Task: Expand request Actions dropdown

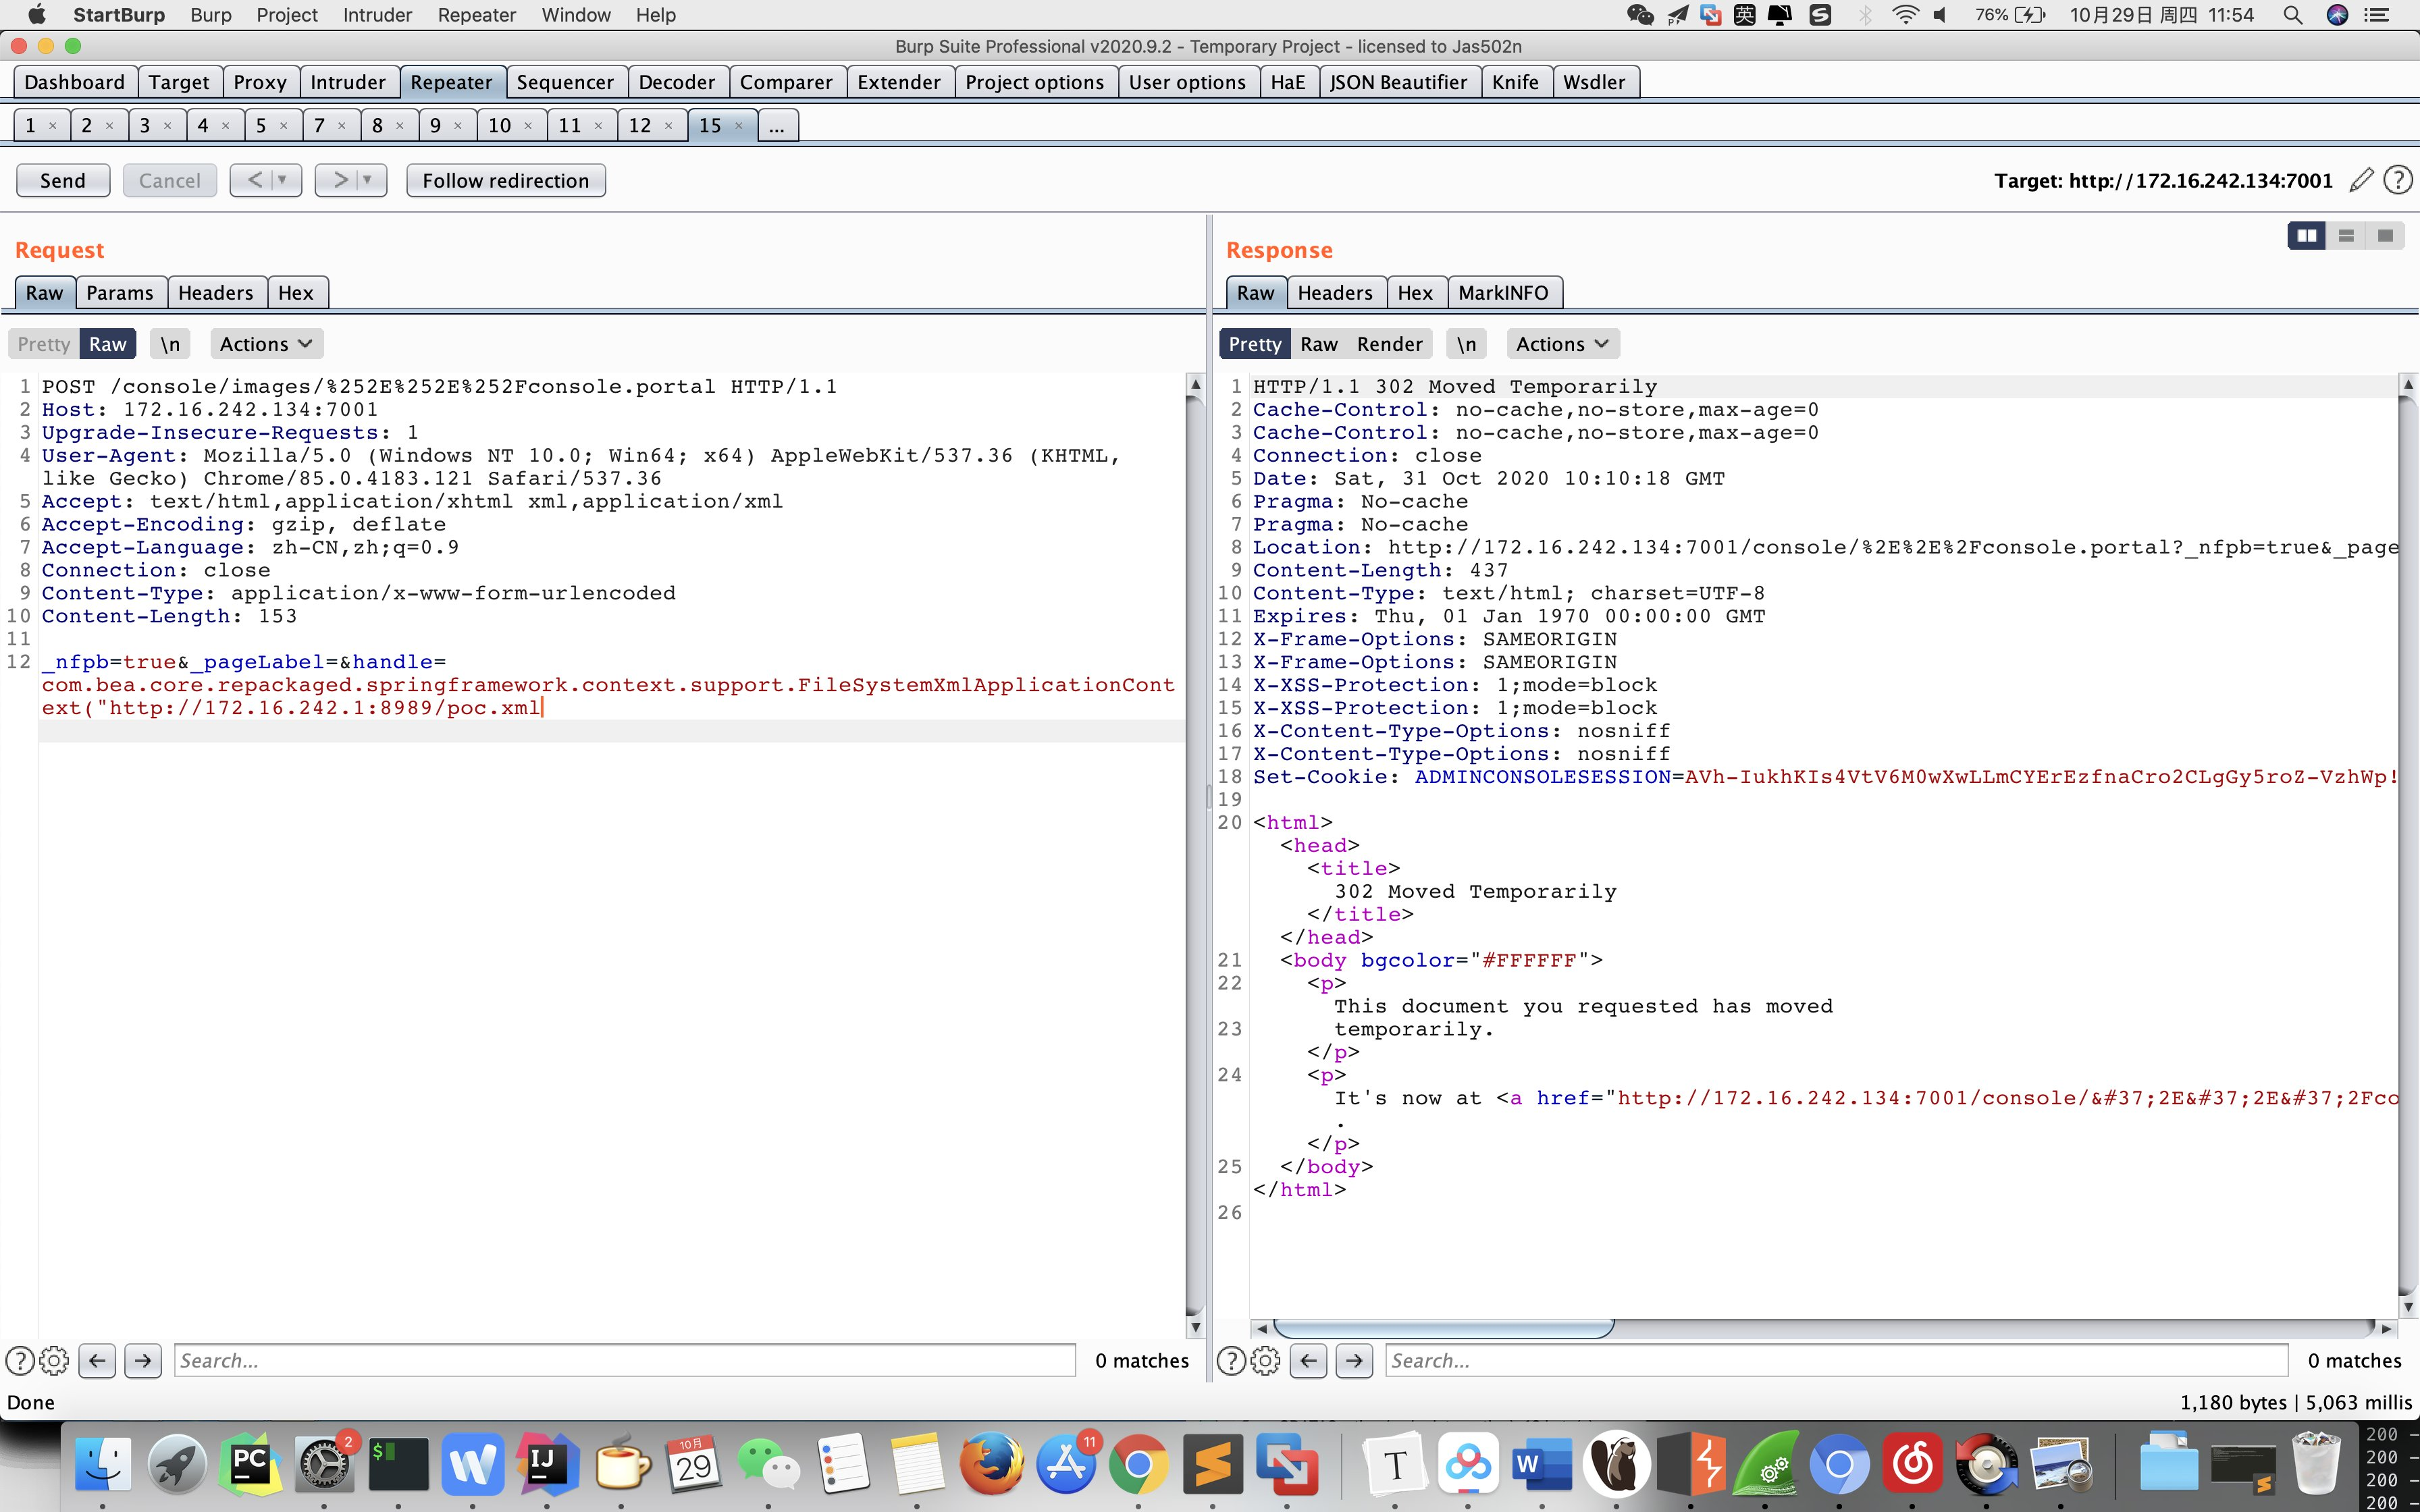Action: [x=266, y=344]
